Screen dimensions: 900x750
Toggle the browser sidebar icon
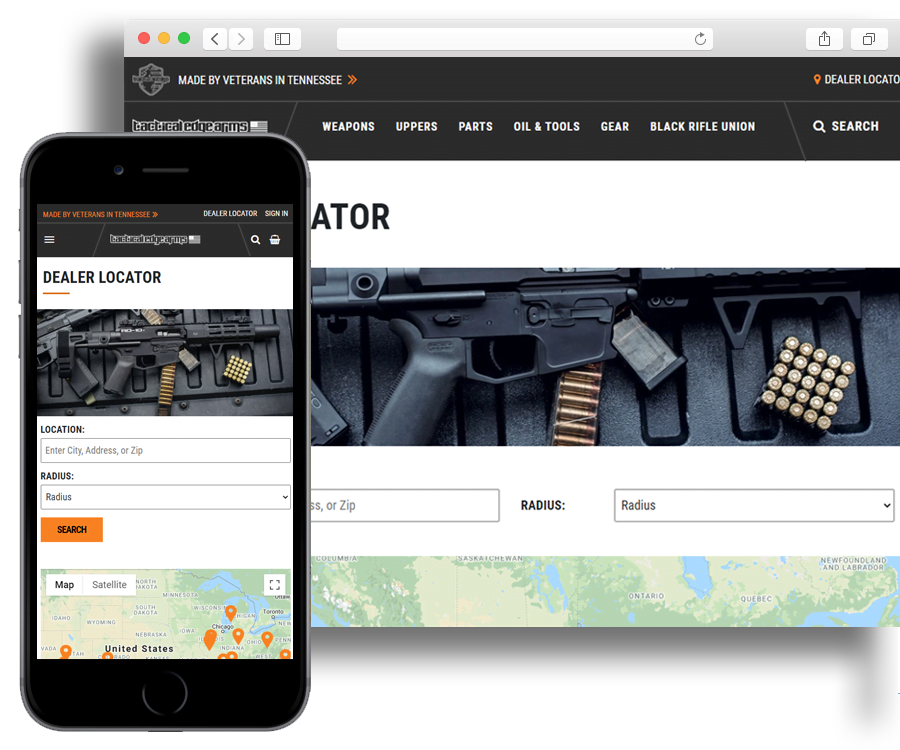(282, 39)
